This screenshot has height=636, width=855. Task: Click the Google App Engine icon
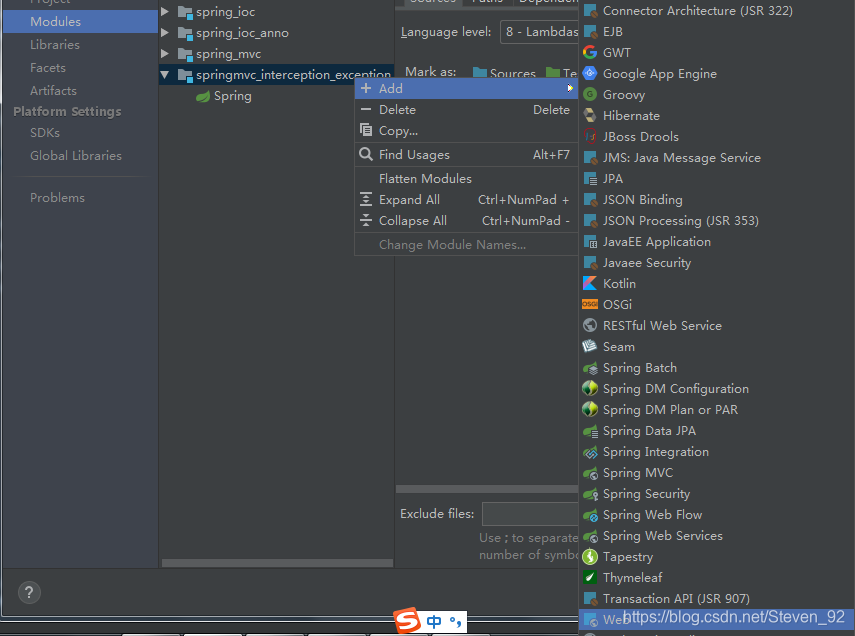pyautogui.click(x=590, y=74)
